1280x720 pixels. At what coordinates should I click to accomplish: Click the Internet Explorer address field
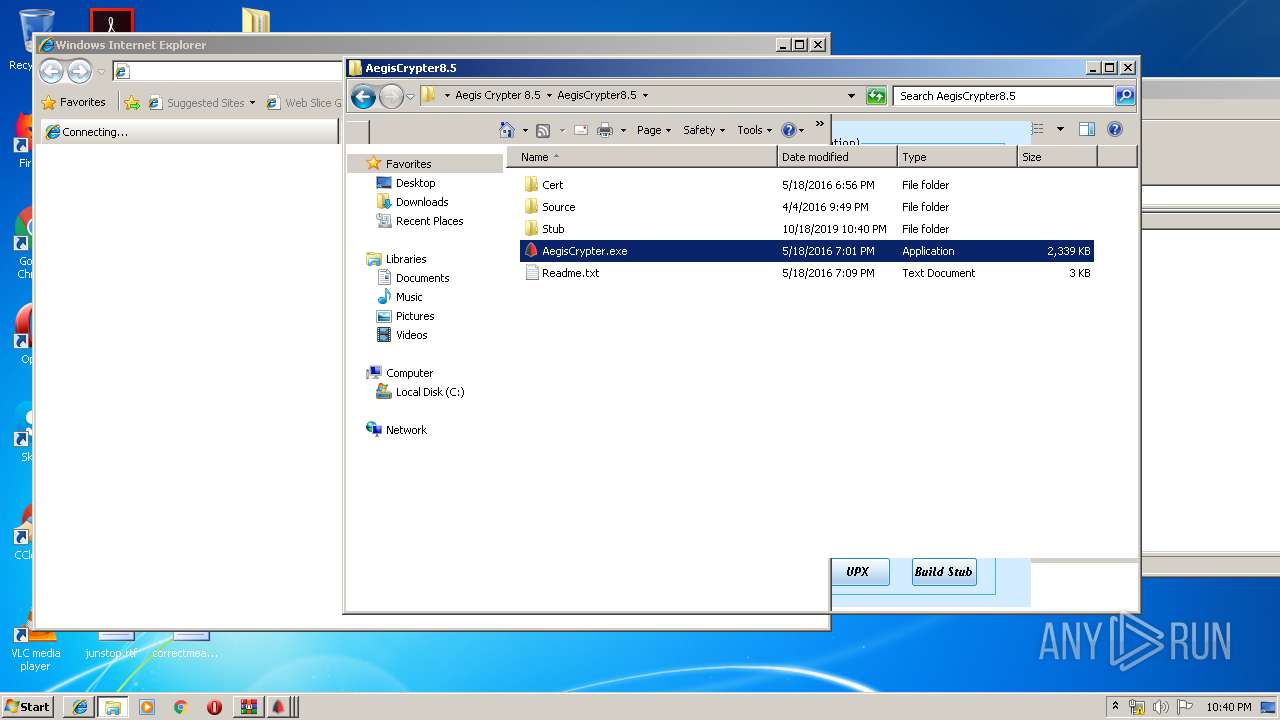[228, 71]
